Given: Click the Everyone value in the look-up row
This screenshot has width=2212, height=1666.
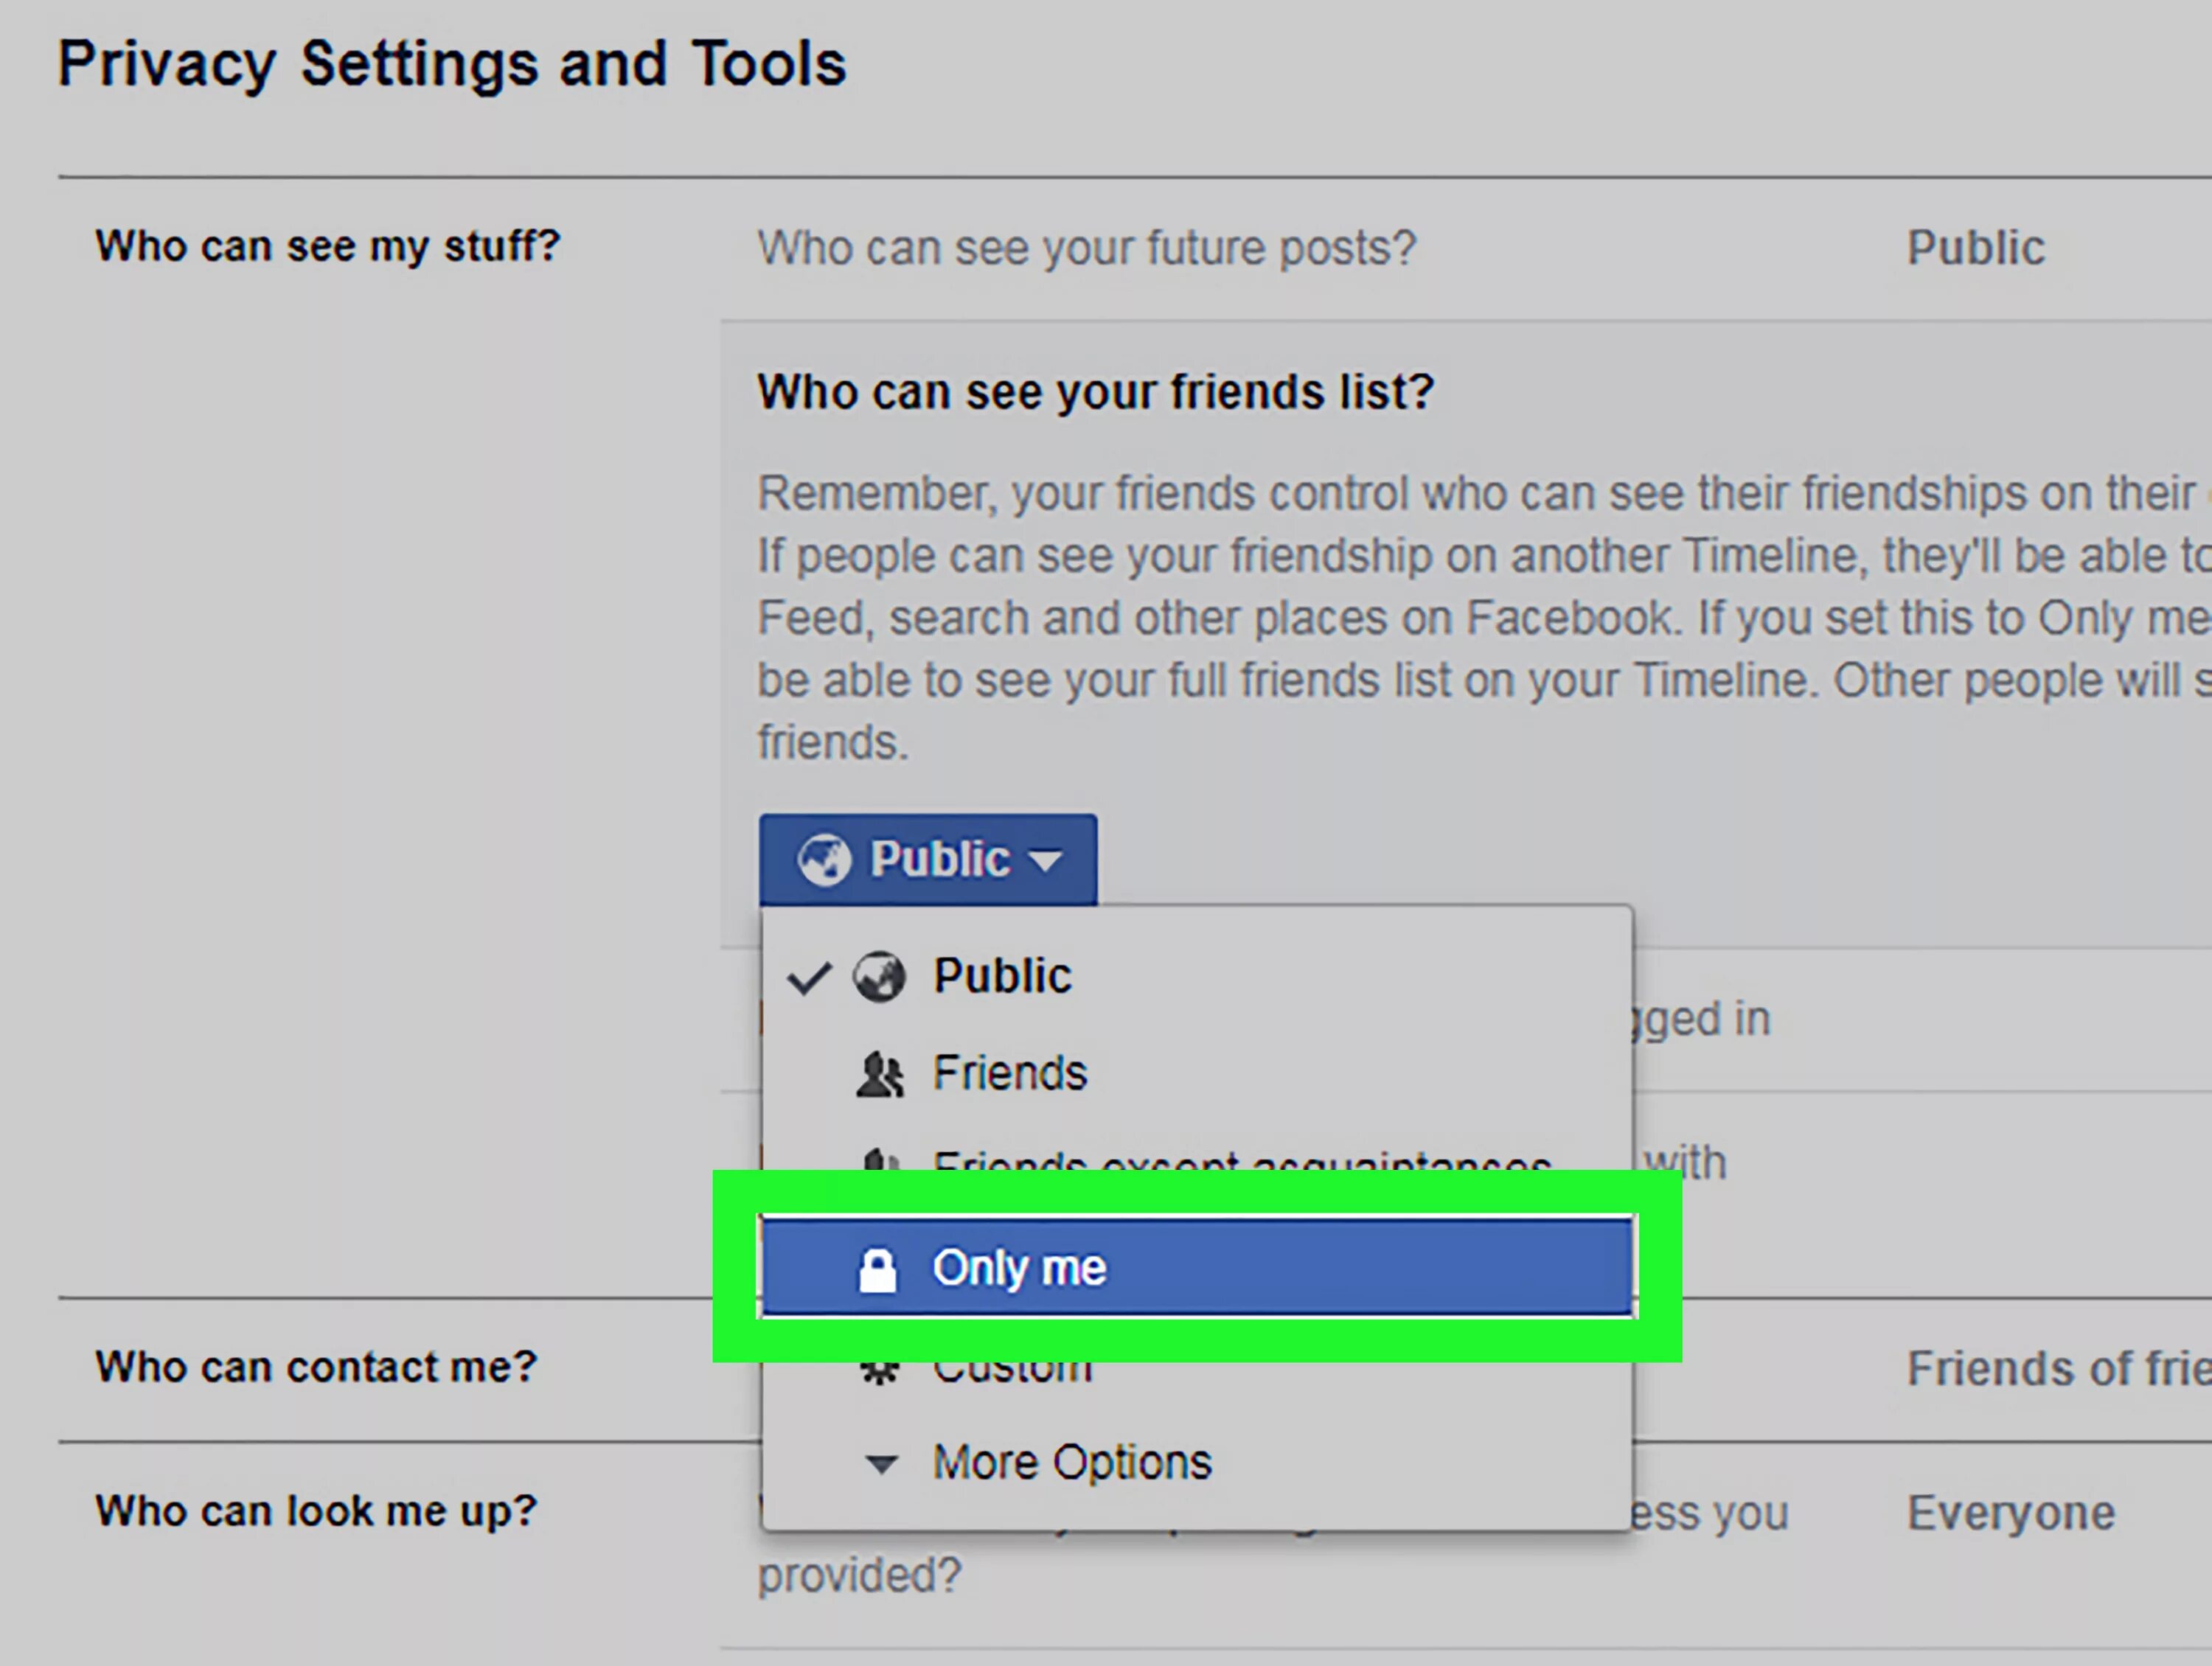Looking at the screenshot, I should click(2011, 1513).
